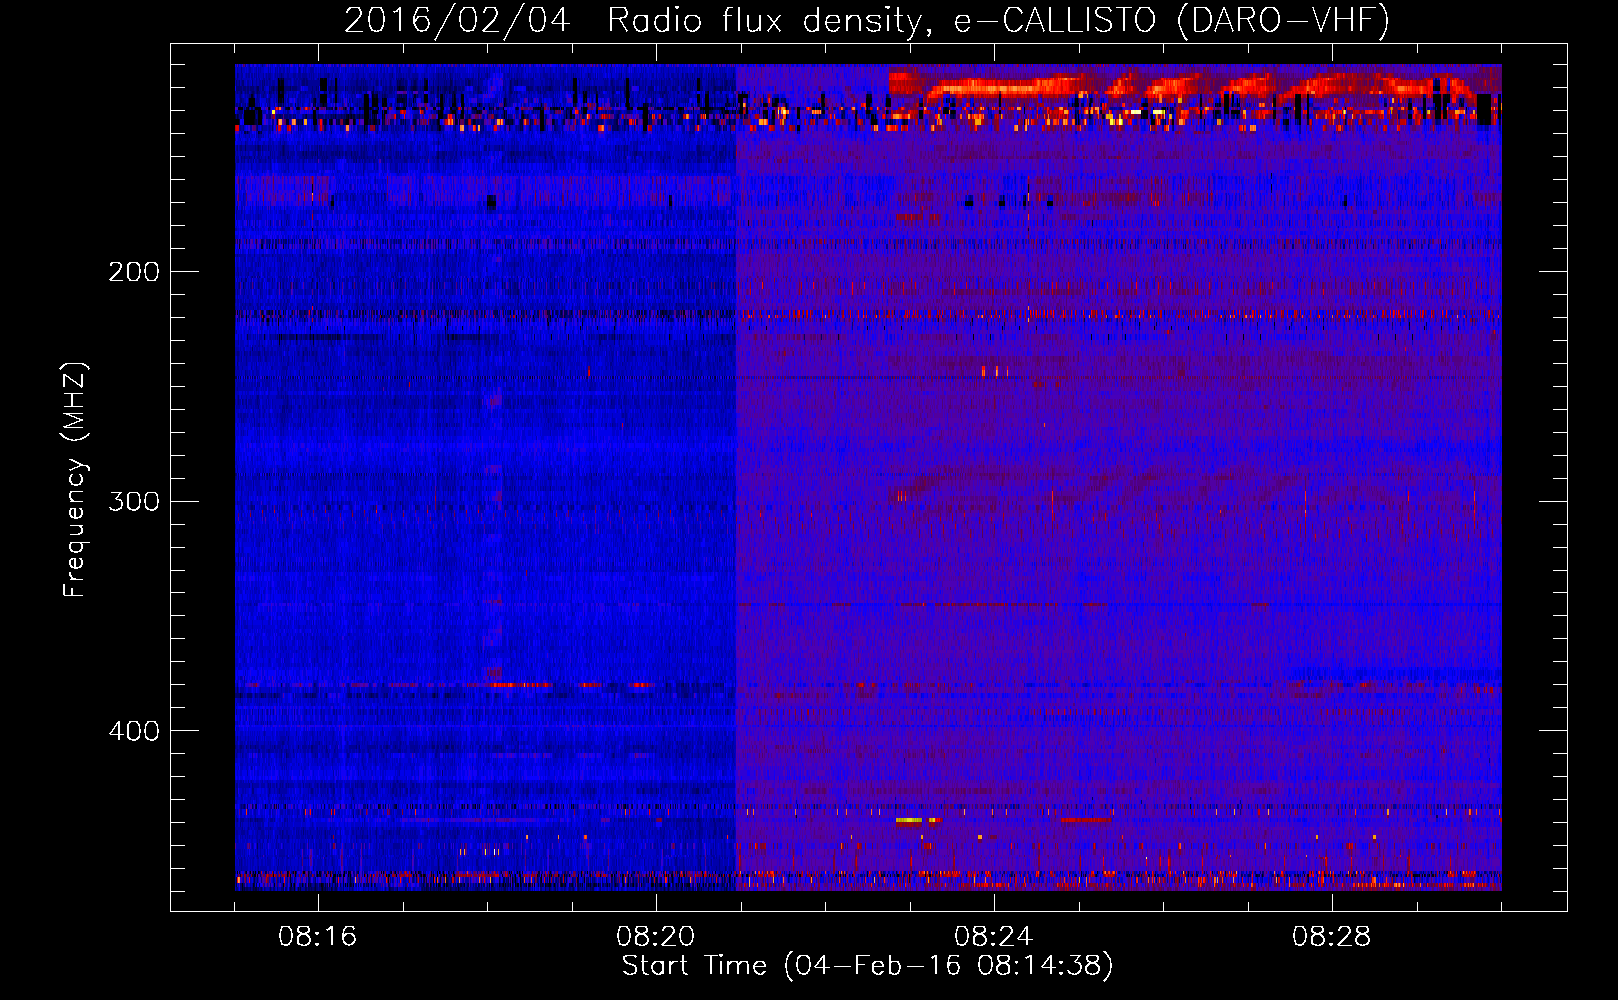The width and height of the screenshot is (1618, 1000).
Task: Click the 200 frequency tick label
Action: coord(134,272)
